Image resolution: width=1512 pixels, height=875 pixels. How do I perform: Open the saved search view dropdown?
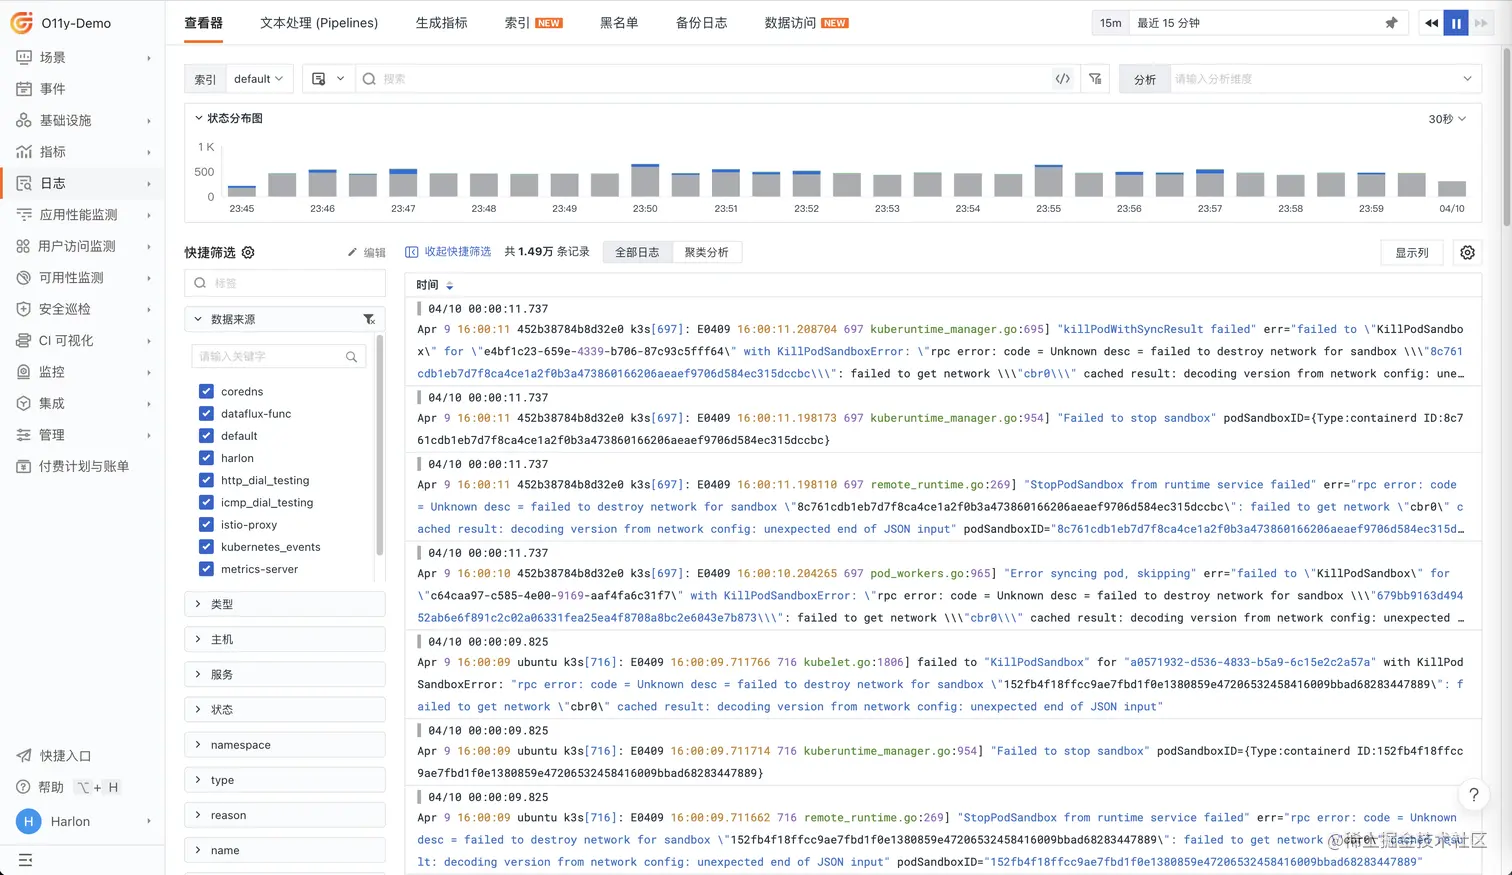(x=328, y=79)
